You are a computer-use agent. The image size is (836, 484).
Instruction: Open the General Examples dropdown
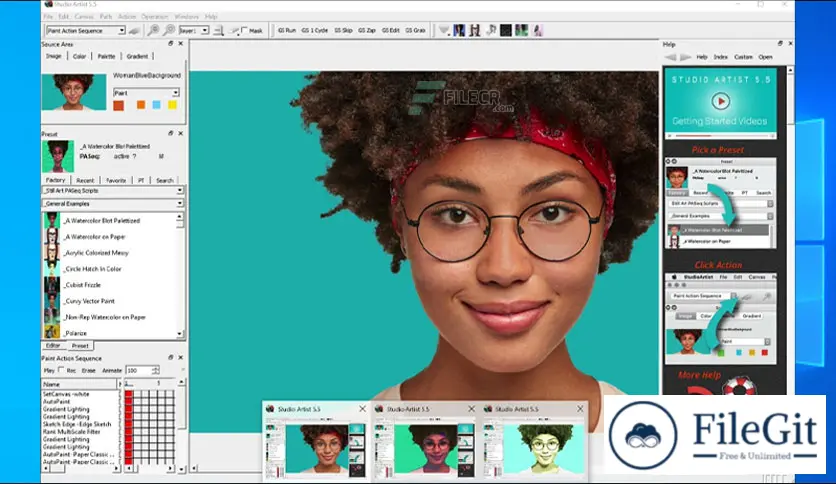(180, 204)
